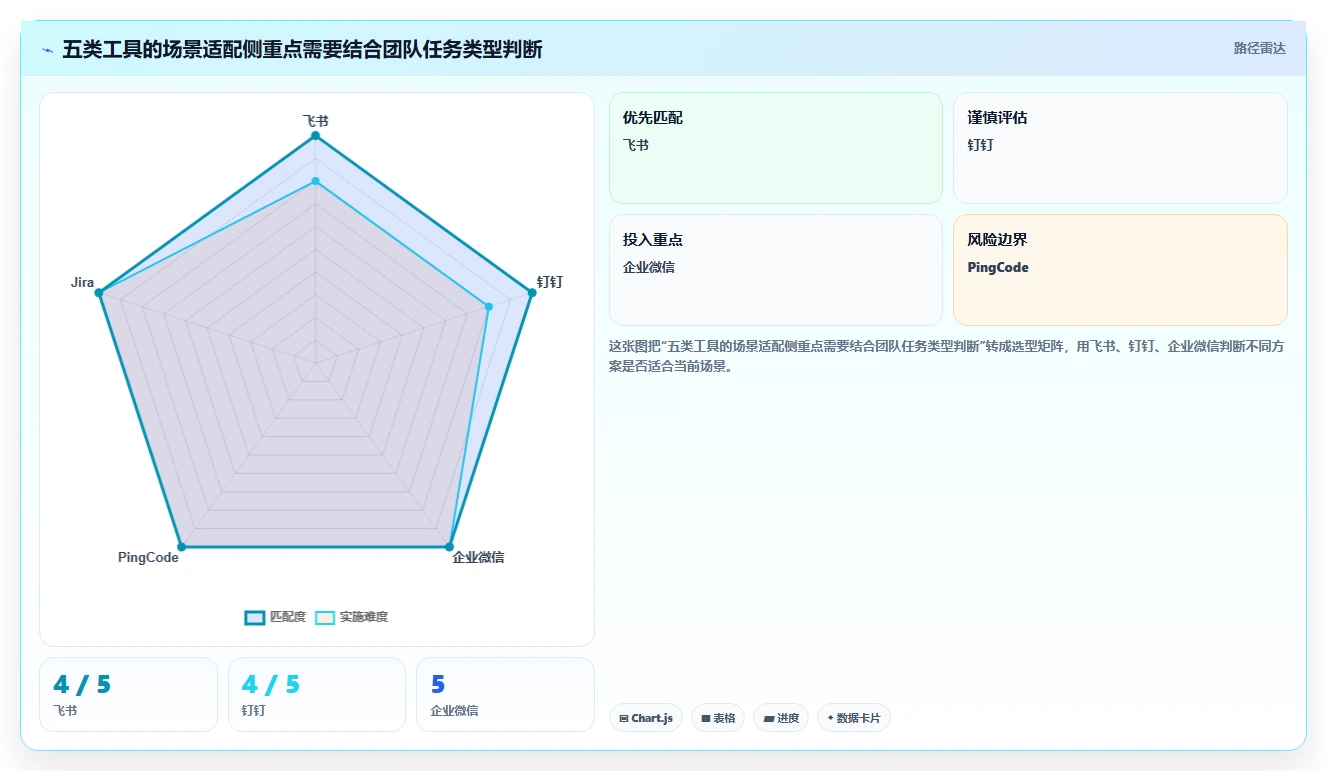Click the 钉钉 inner 实施难度 data point
The image size is (1327, 771).
click(488, 307)
